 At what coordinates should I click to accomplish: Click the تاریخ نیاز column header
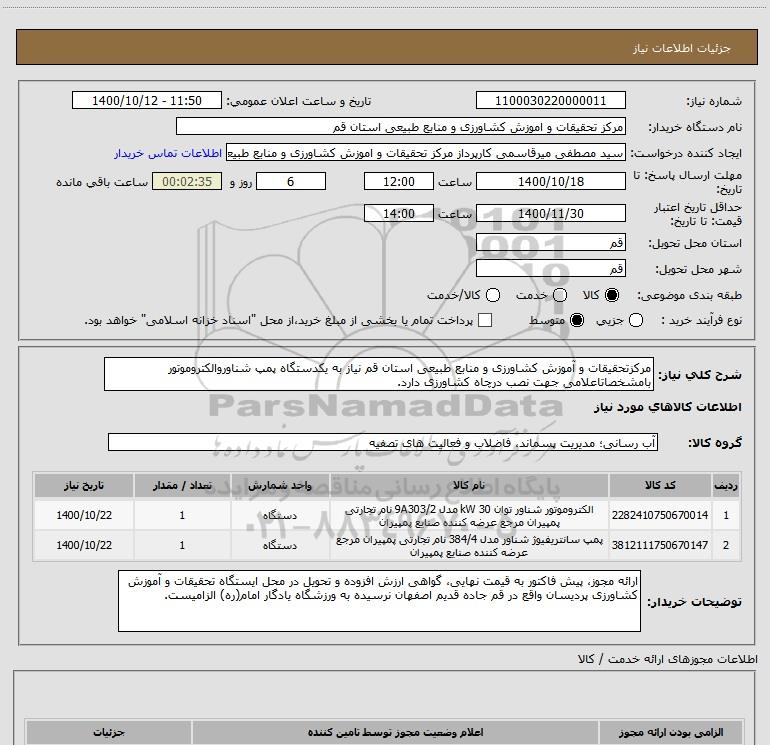point(84,485)
